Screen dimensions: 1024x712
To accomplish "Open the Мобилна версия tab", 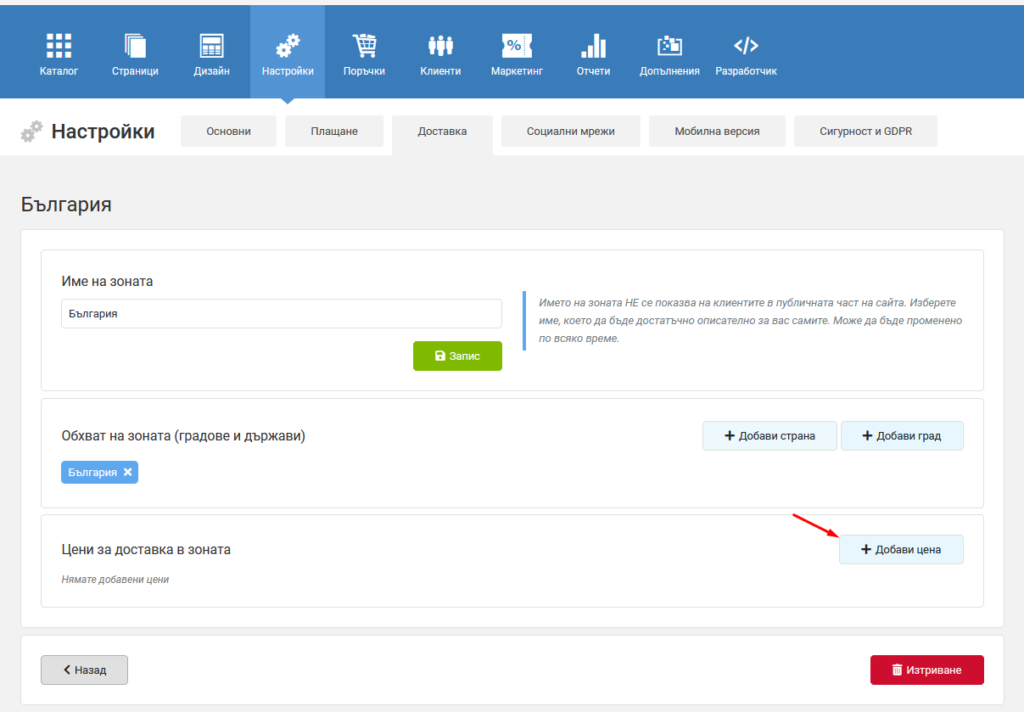I will (717, 131).
